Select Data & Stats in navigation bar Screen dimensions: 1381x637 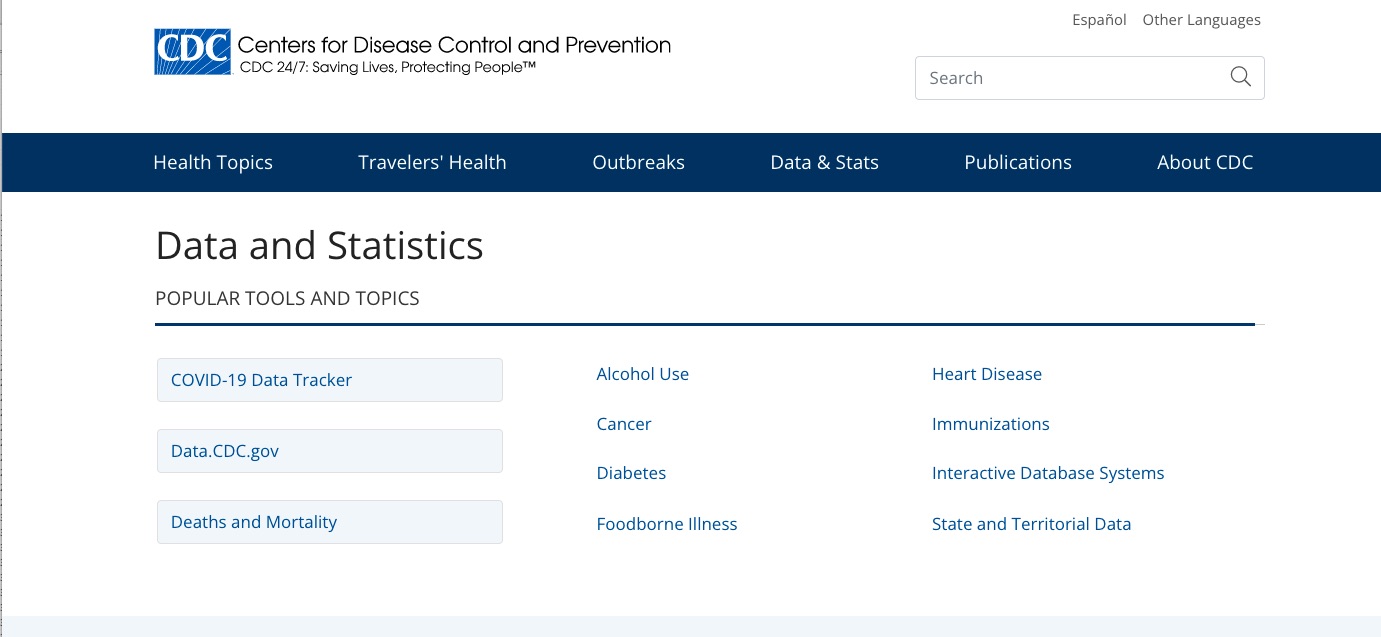[x=824, y=162]
